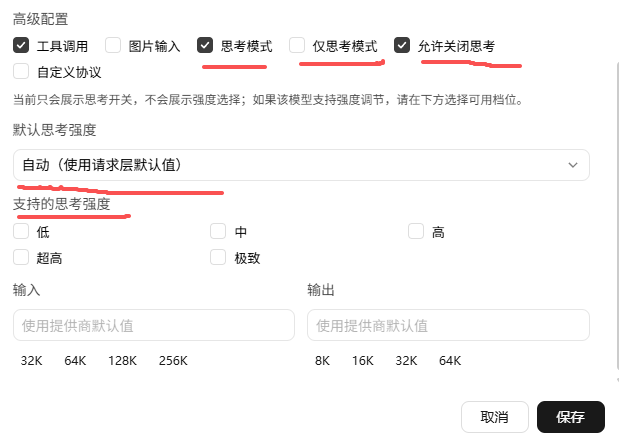
Task: Click the 支持的思考强度 label
Action: click(x=61, y=204)
